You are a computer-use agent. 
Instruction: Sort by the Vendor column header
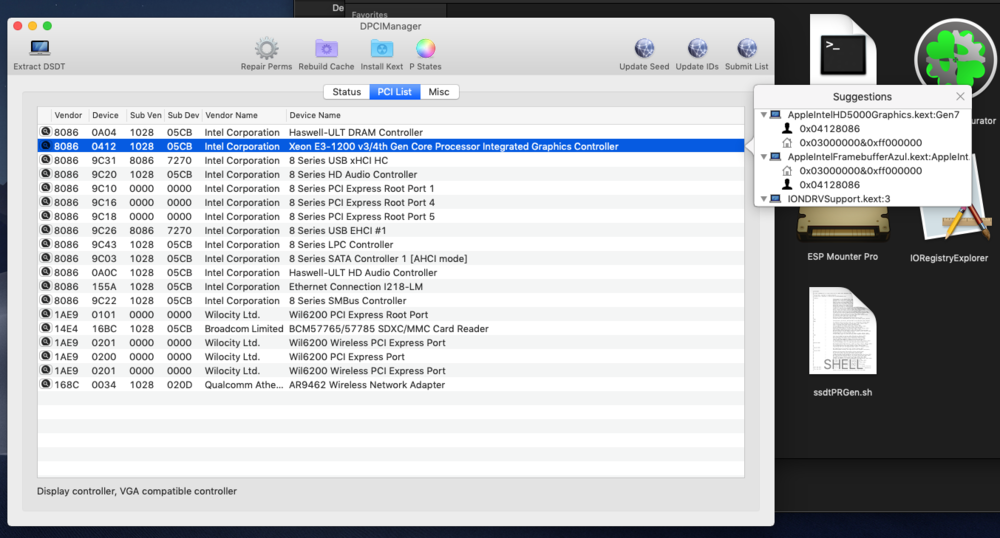[x=68, y=115]
